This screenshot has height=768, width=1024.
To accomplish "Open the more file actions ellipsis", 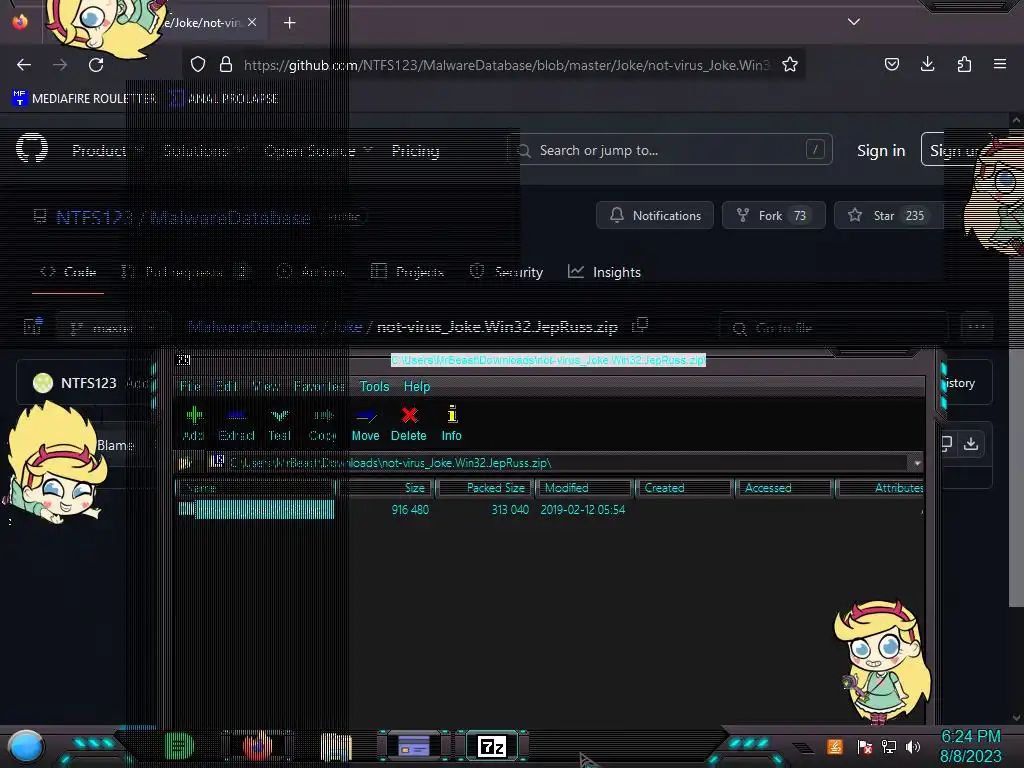I will (x=976, y=327).
